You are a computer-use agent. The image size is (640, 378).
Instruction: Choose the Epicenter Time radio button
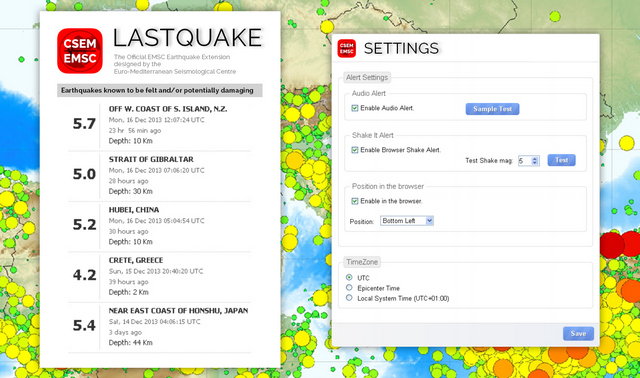(x=349, y=288)
